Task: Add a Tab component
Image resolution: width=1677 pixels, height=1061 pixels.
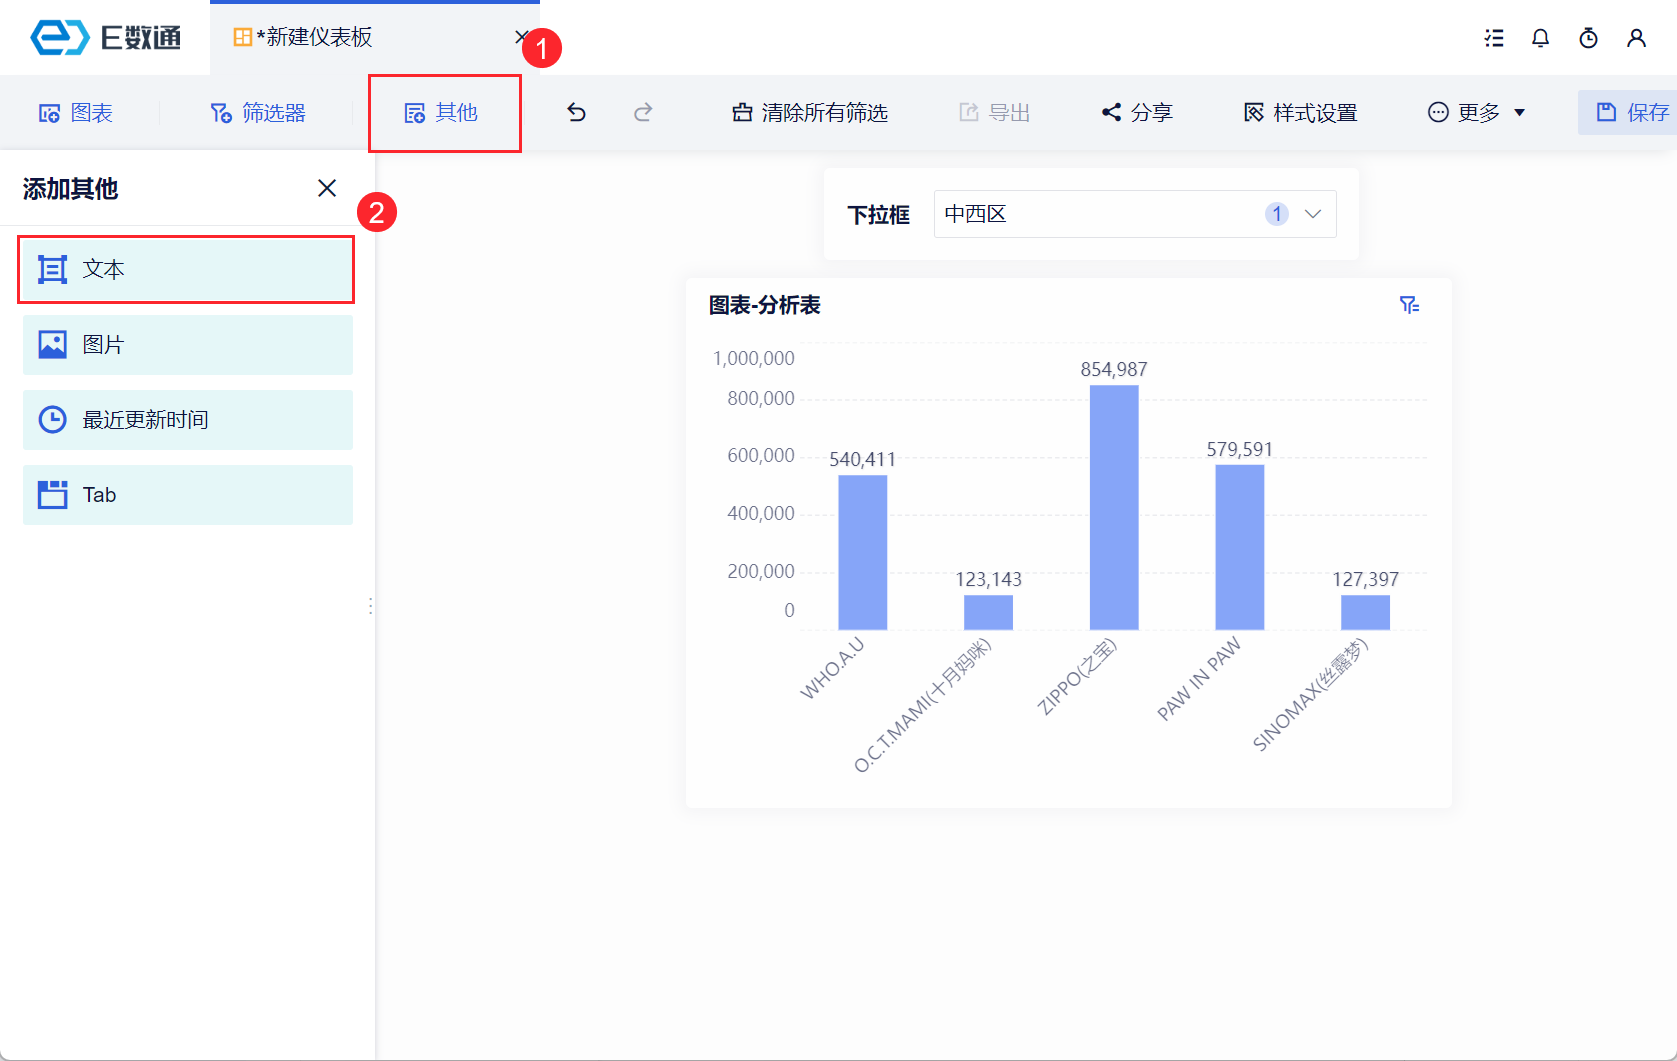Action: pyautogui.click(x=188, y=495)
